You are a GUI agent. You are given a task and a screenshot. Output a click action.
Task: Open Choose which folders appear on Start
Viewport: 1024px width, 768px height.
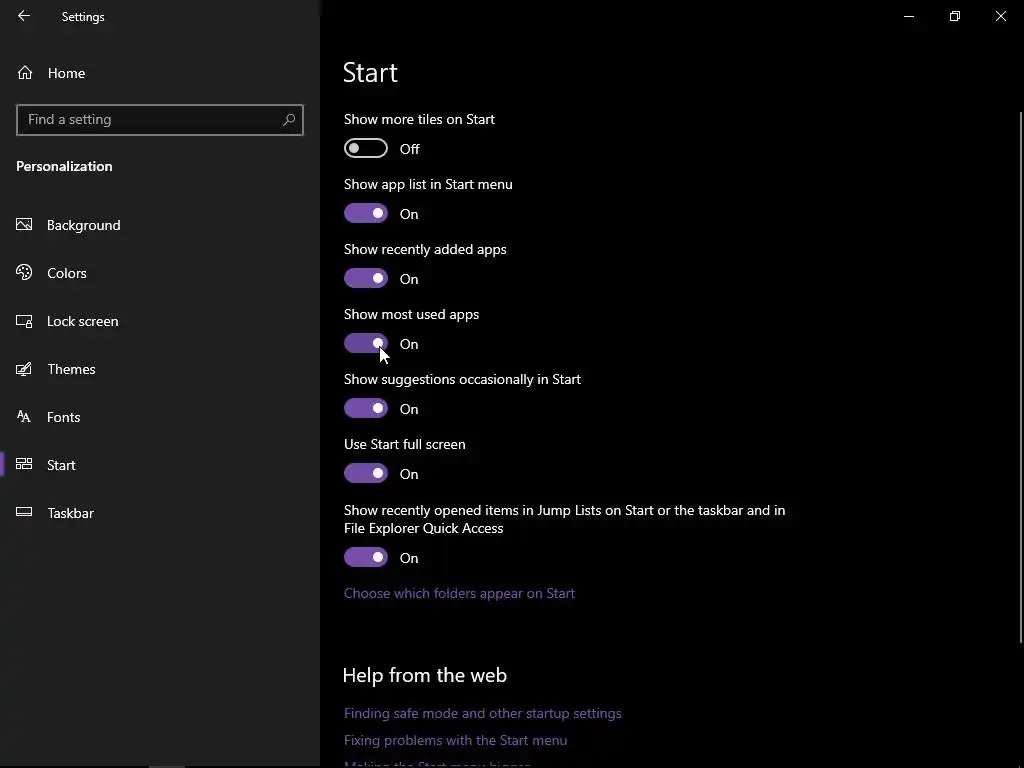459,593
